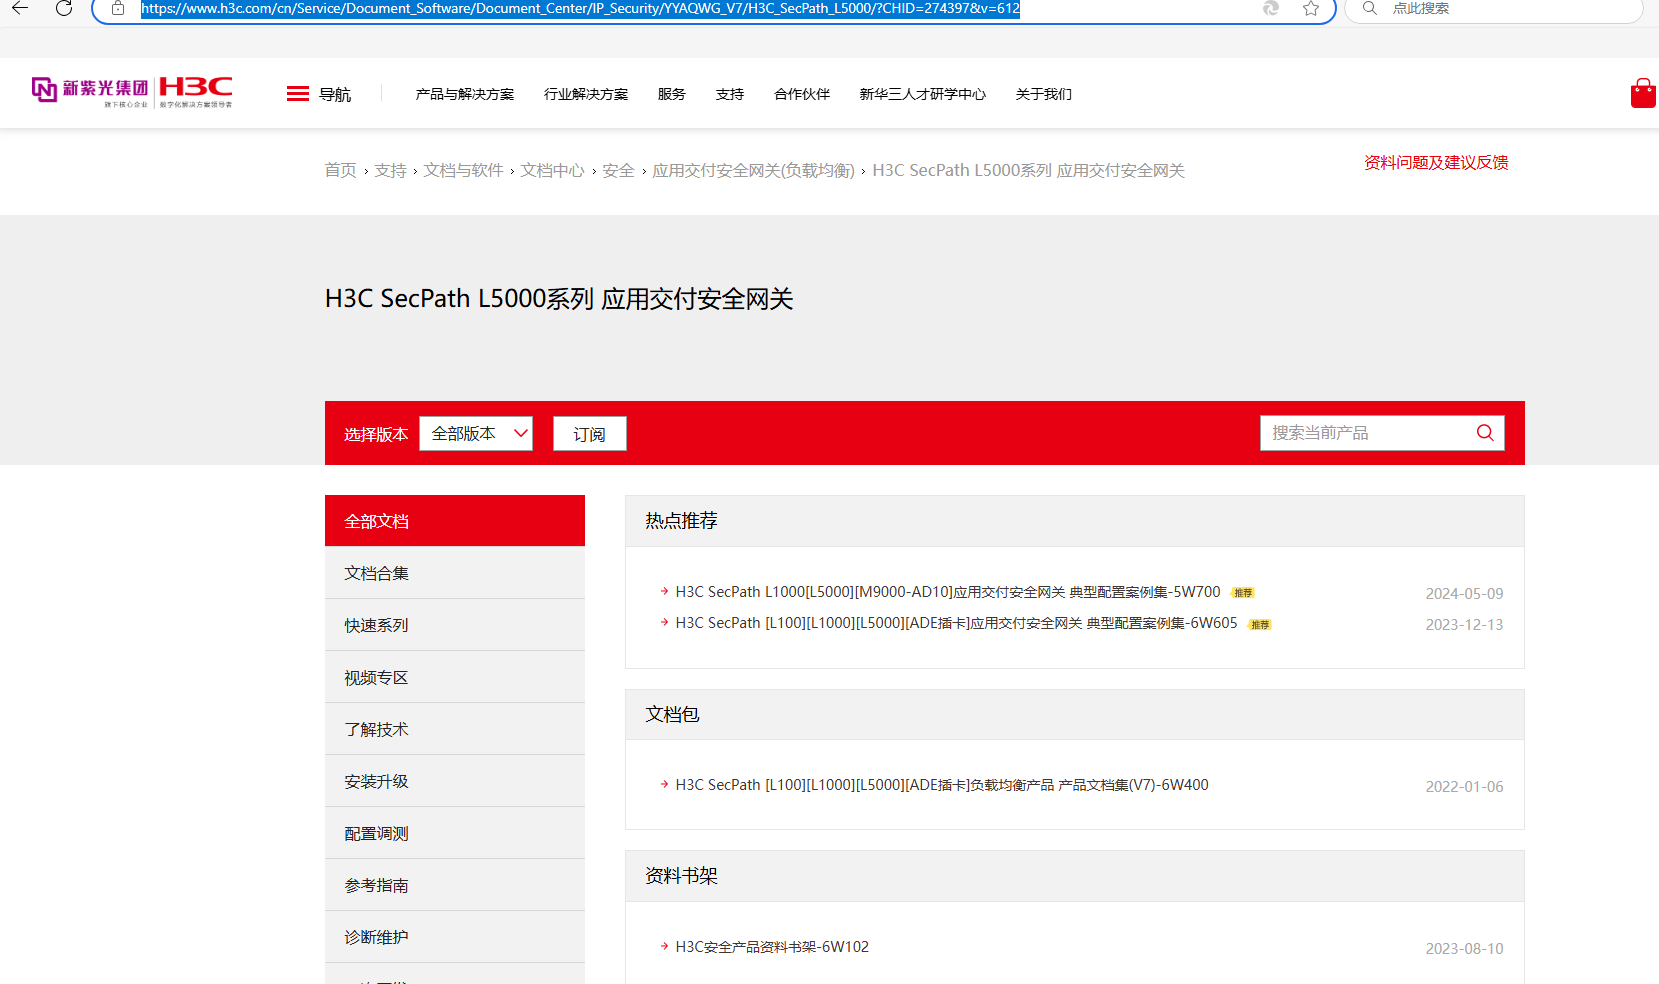The height and width of the screenshot is (984, 1659).
Task: Click the 应用交付安全网关(负载均衡) breadcrumb
Action: [x=753, y=171]
